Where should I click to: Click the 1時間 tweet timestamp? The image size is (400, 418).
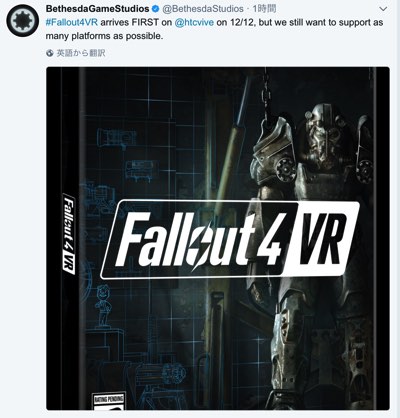(x=263, y=8)
